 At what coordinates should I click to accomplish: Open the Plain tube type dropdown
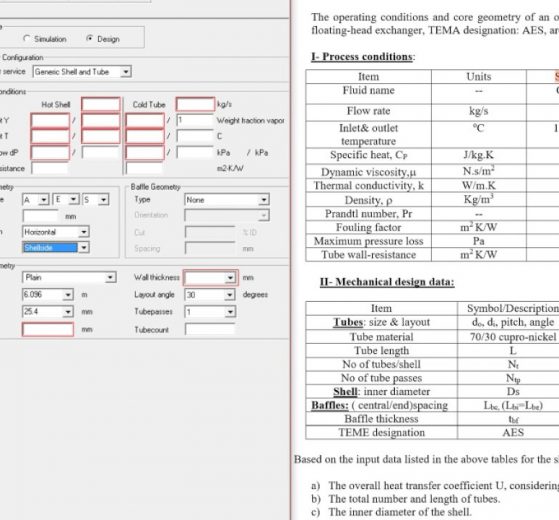pos(111,277)
